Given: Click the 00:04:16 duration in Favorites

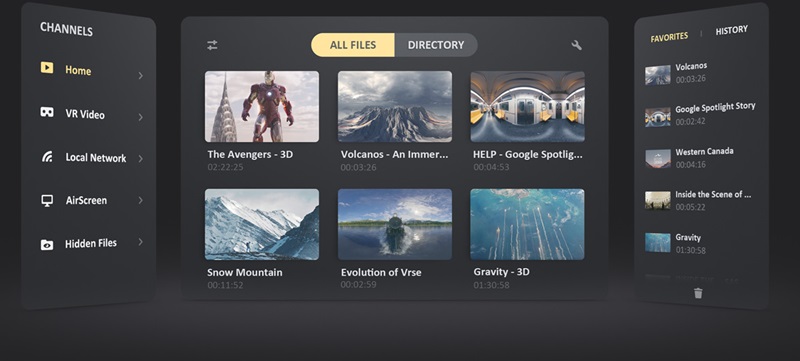Looking at the screenshot, I should [691, 165].
